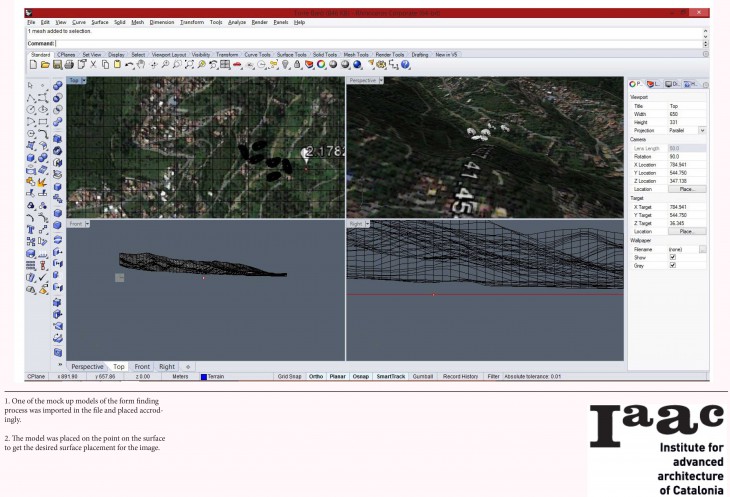Click the Pan hand icon
730x497 pixels.
pos(141,65)
